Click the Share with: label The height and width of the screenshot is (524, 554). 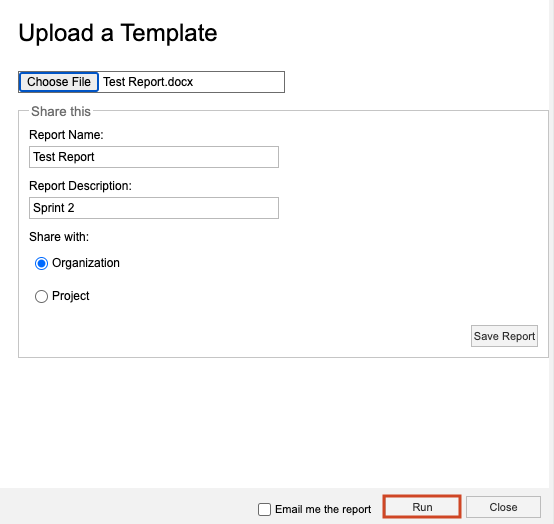[59, 237]
